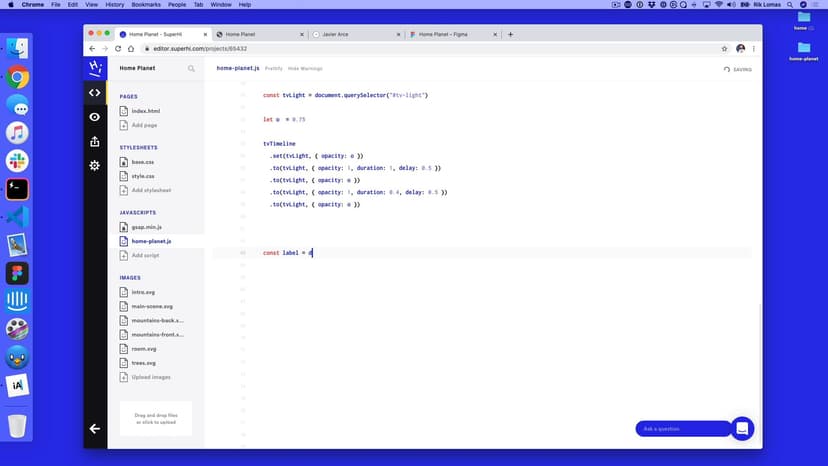
Task: Click the share/export icon in sidebar
Action: 94,141
